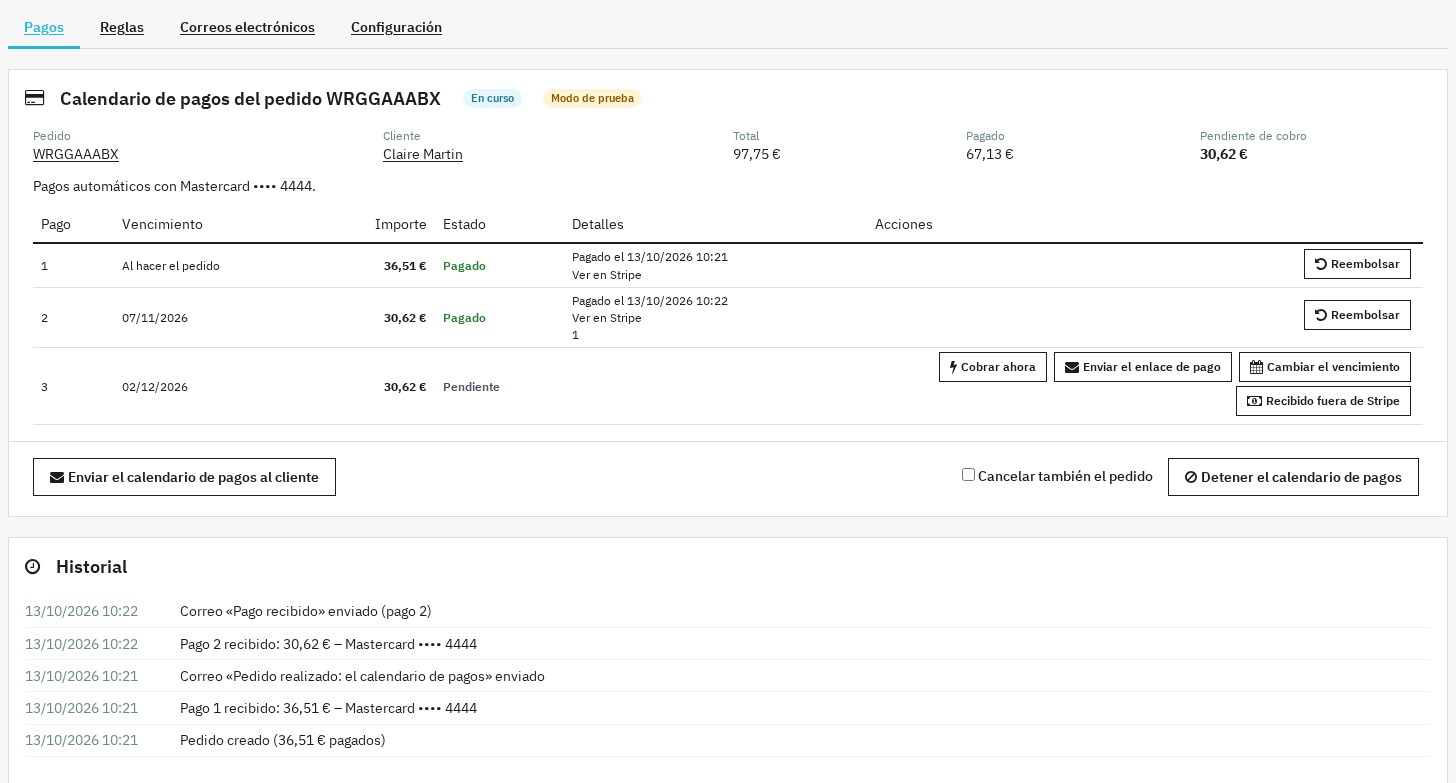Click the Historial section heading
Screen dimensions: 1456x783
91,567
